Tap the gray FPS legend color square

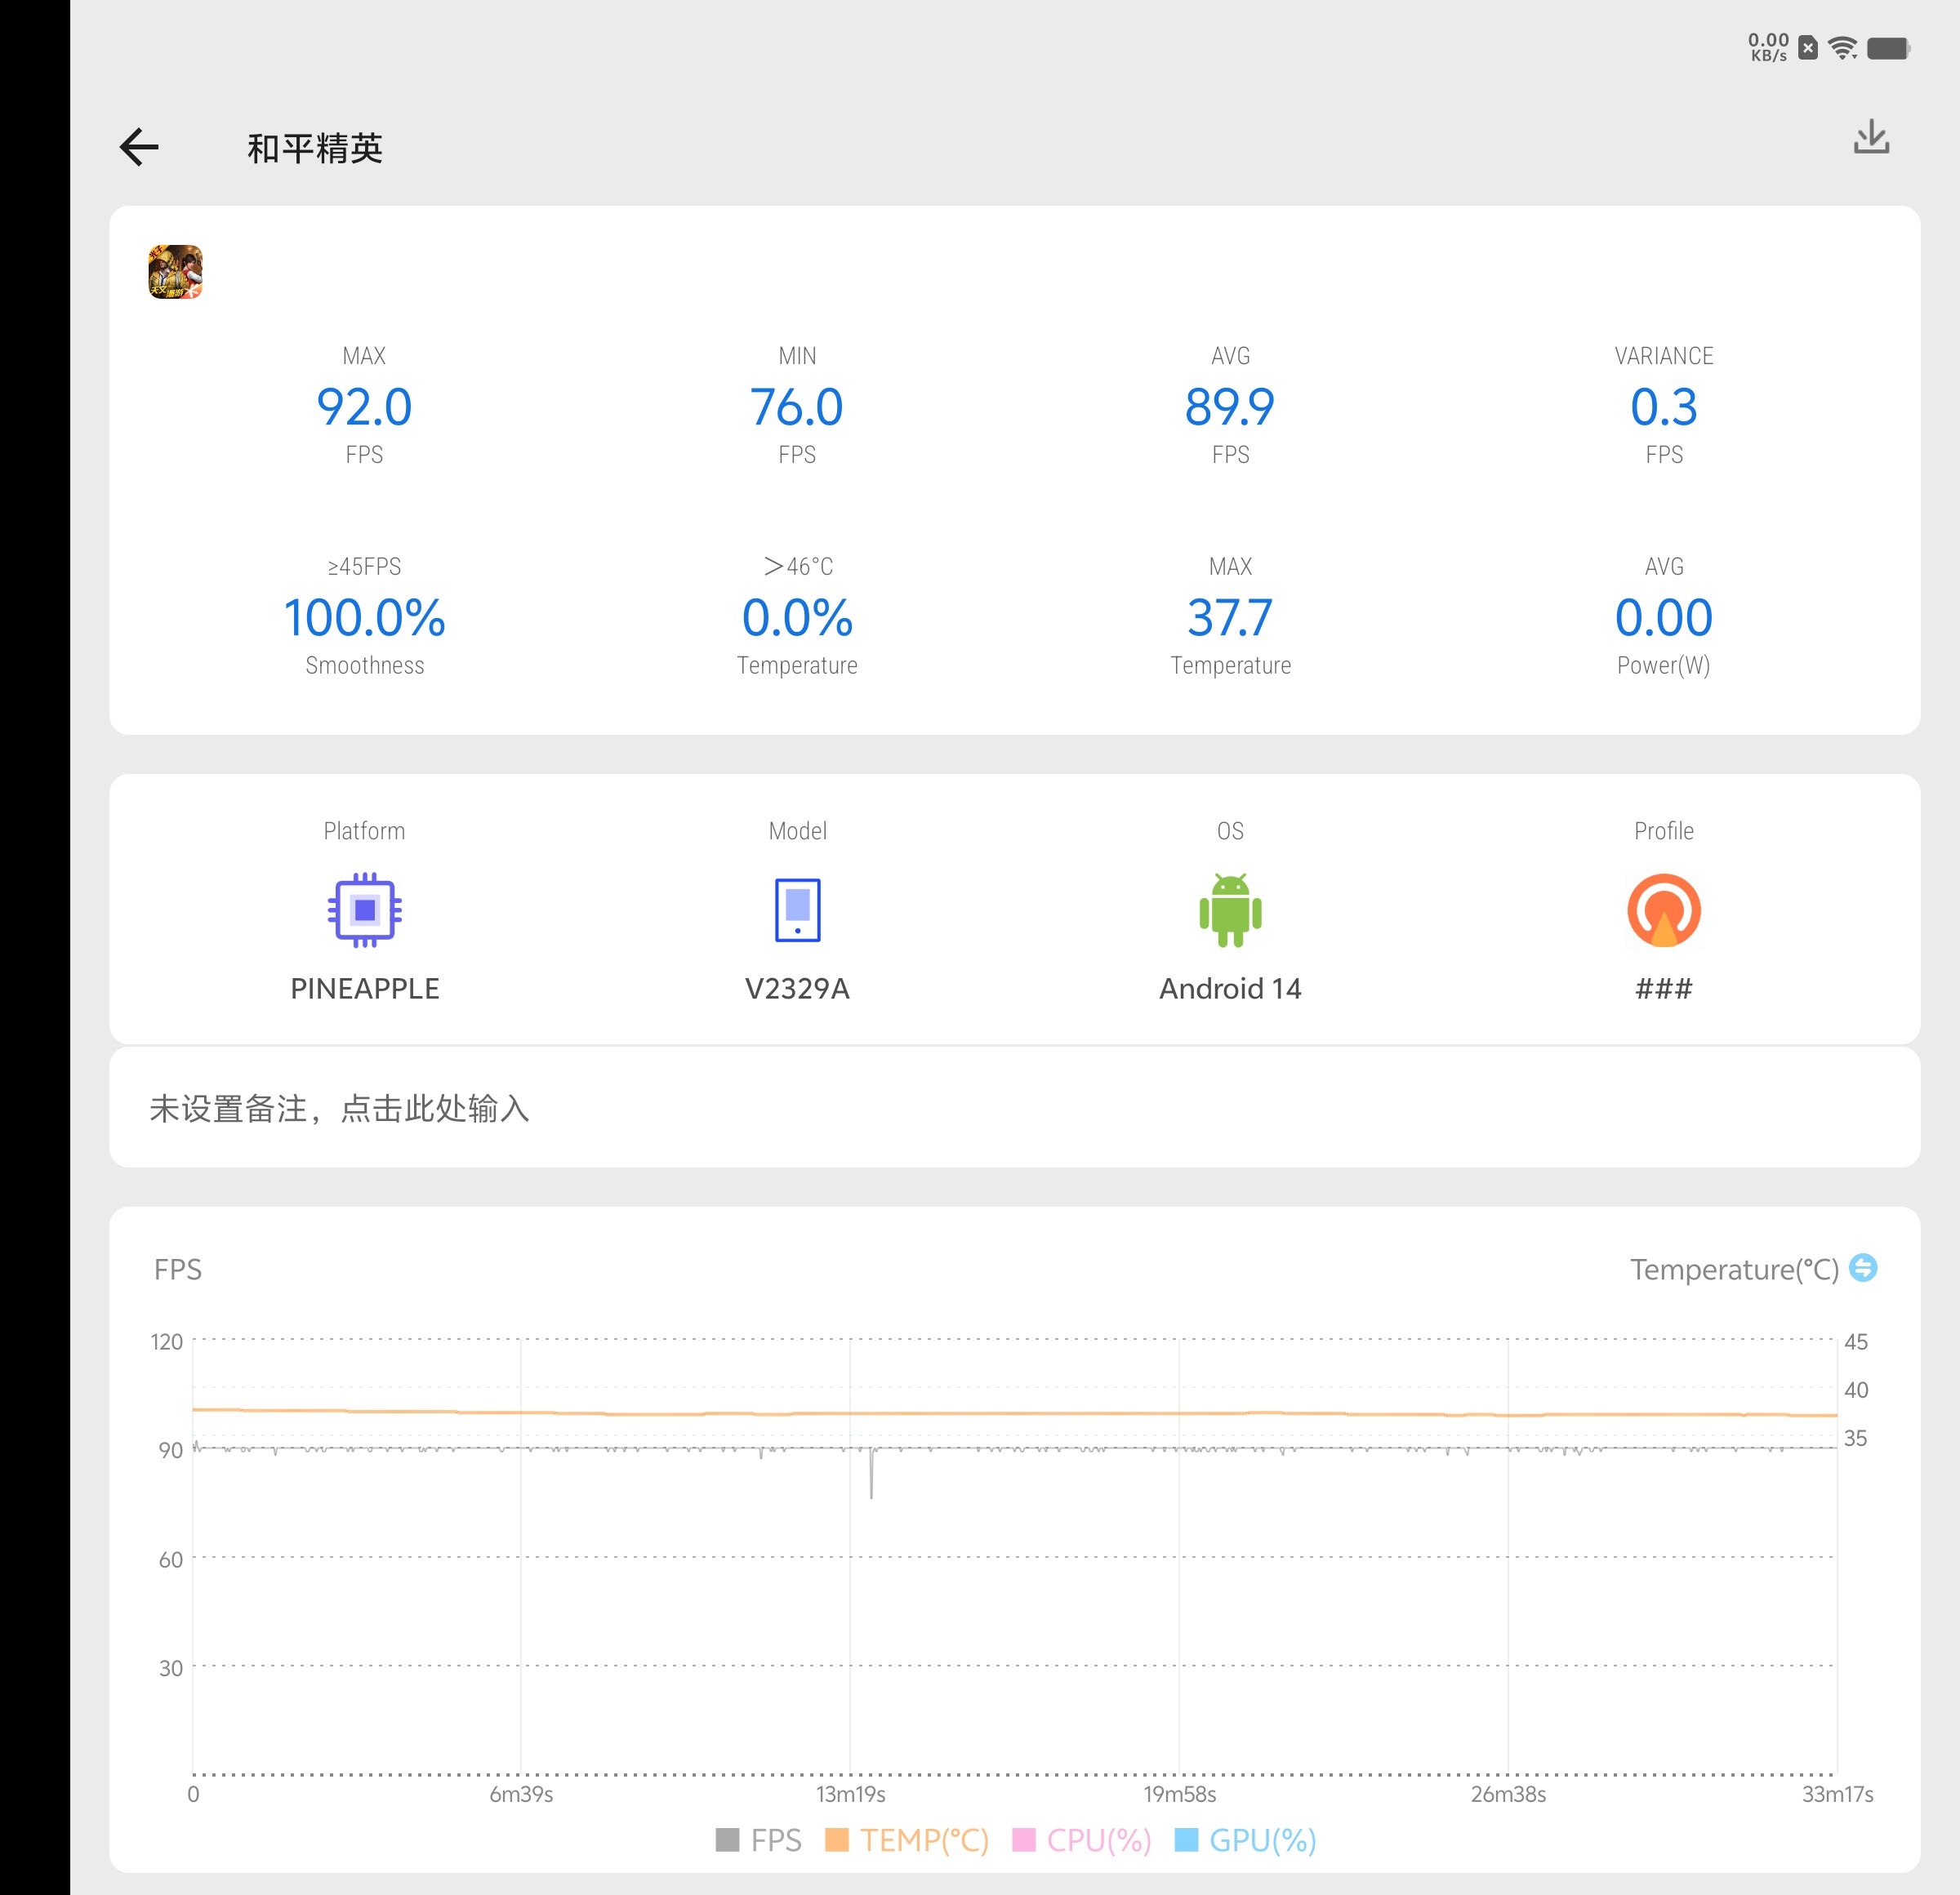click(728, 1840)
